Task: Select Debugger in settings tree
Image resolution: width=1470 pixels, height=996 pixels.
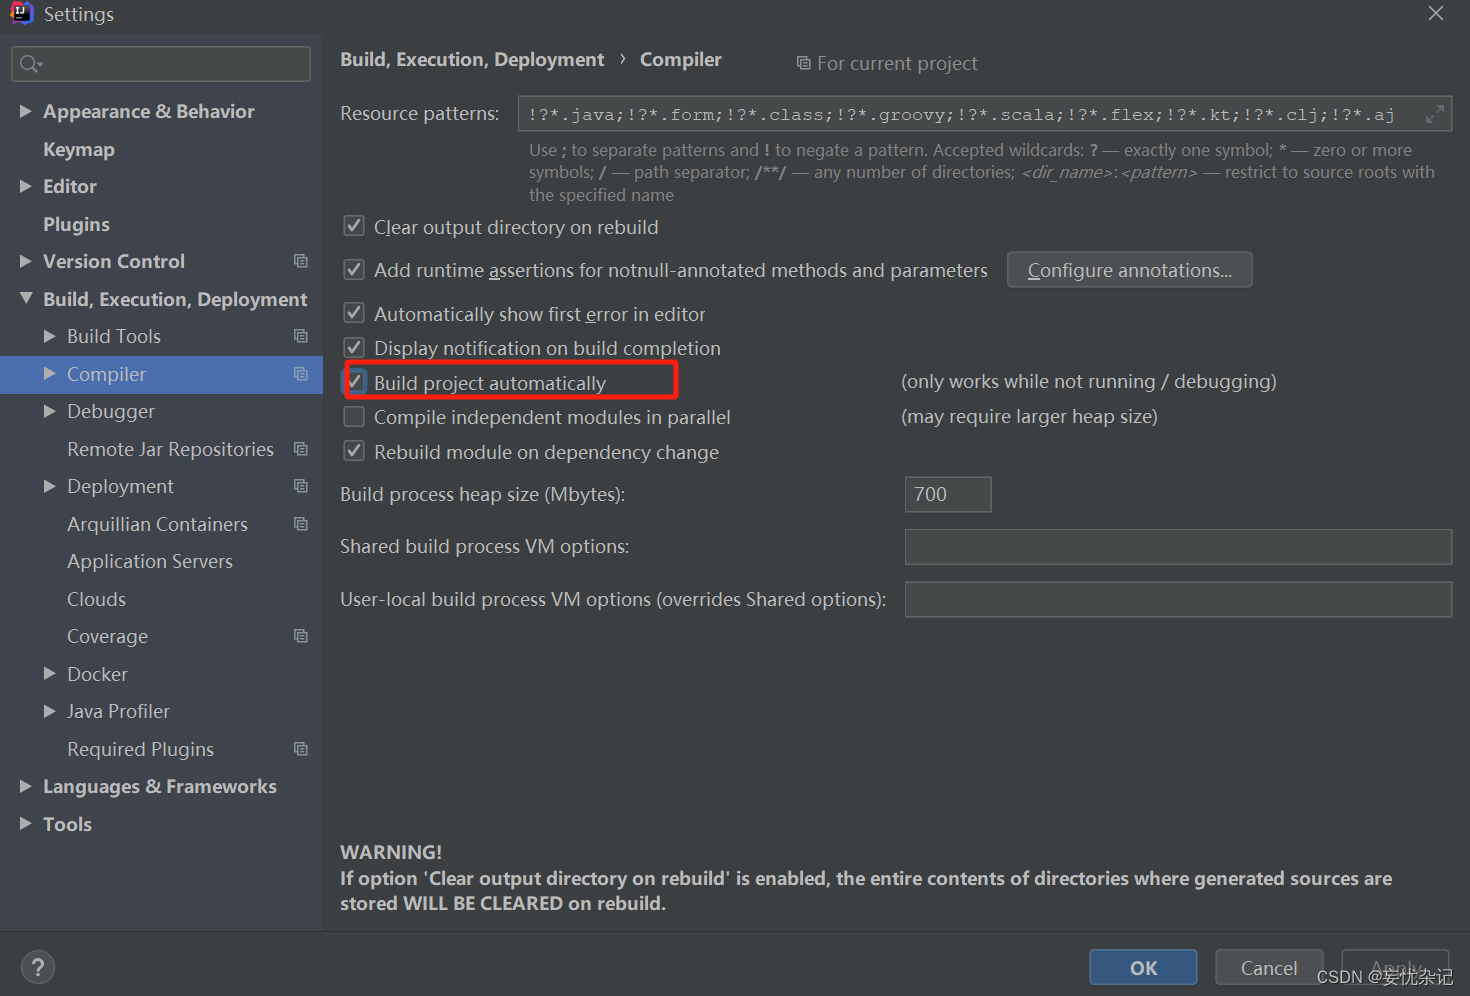Action: pos(111,411)
